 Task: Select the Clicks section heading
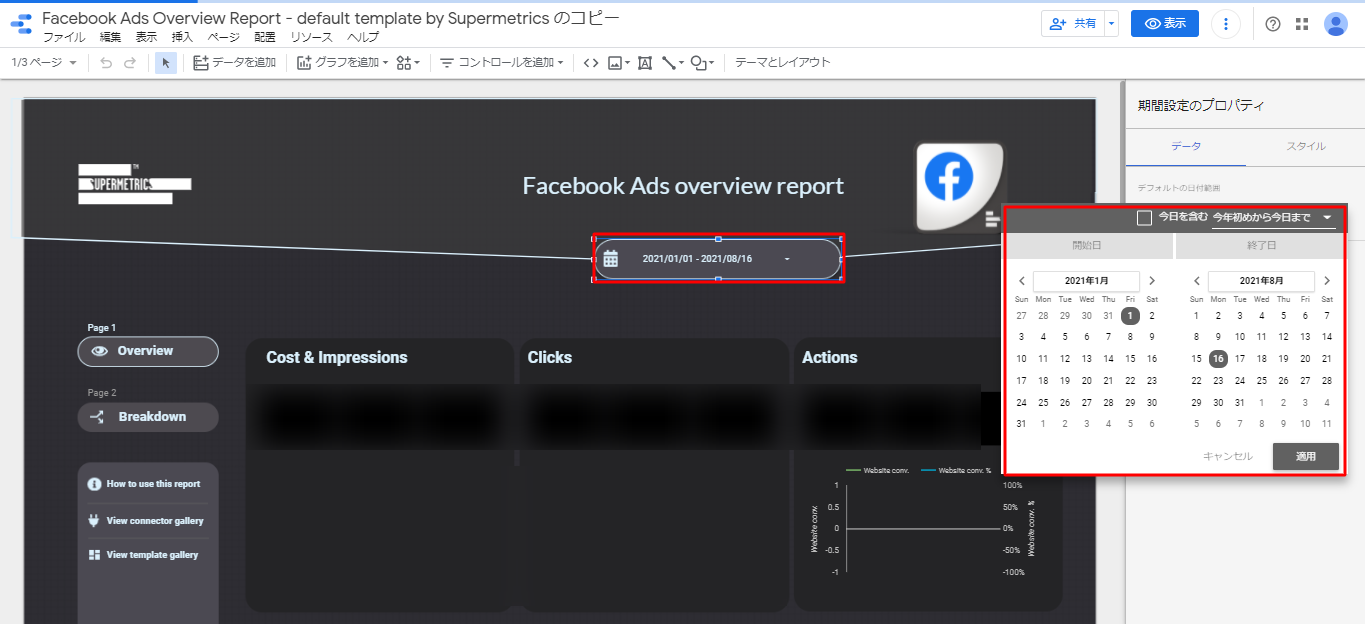pyautogui.click(x=550, y=357)
